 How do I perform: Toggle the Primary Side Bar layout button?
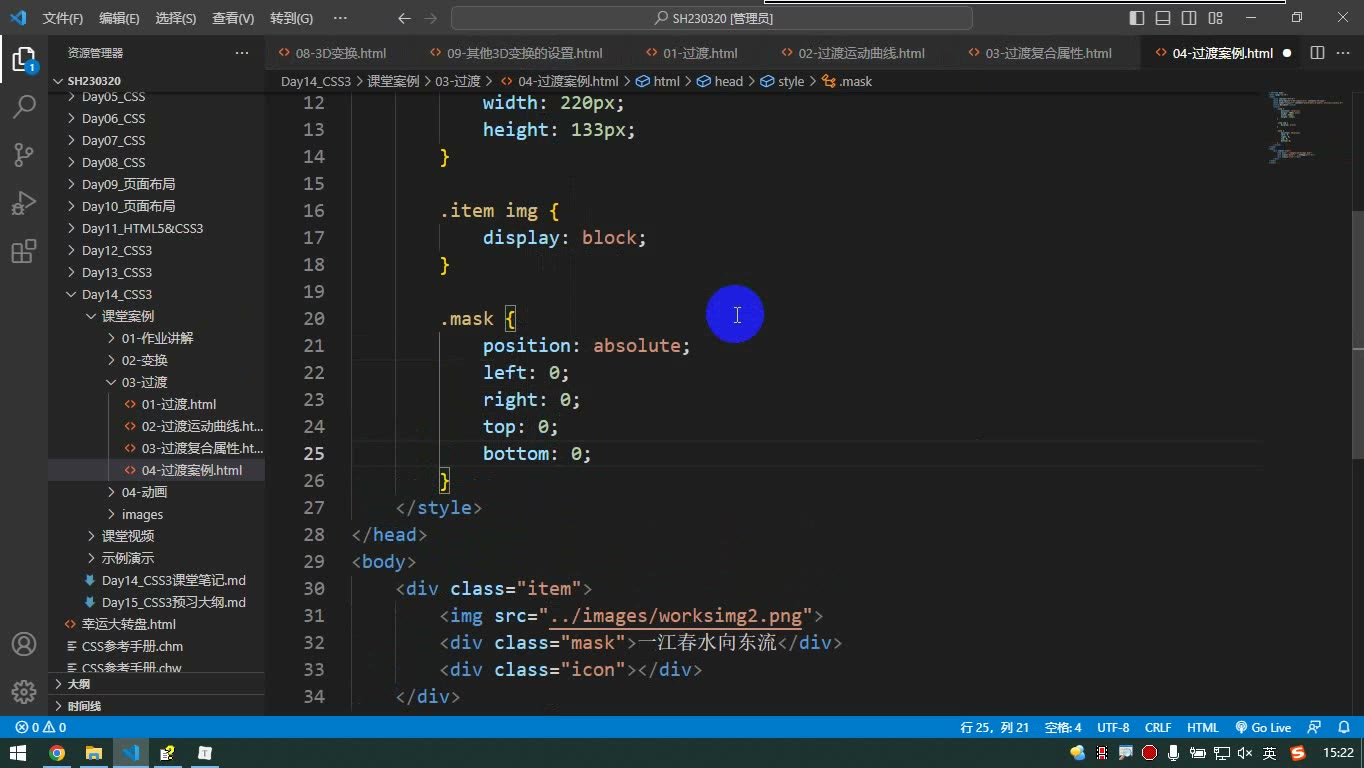[1137, 18]
